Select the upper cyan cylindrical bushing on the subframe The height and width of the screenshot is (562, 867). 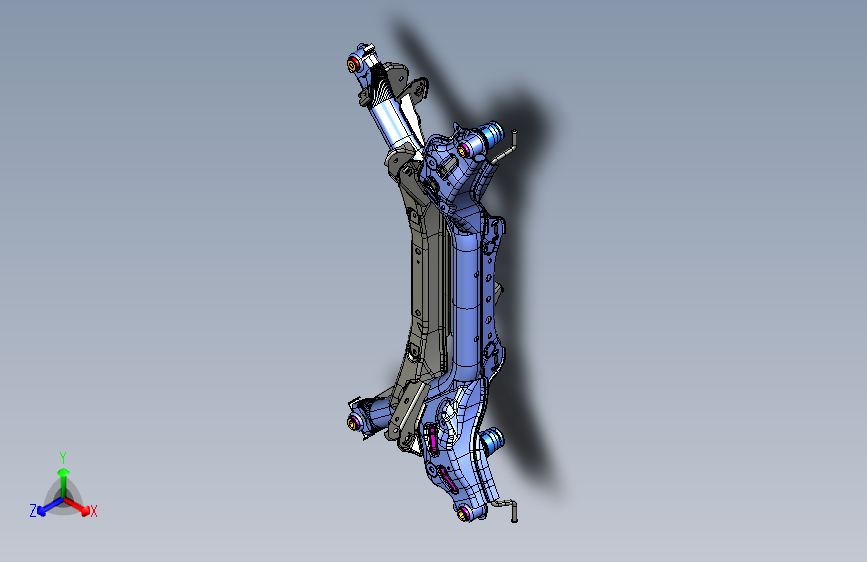491,133
